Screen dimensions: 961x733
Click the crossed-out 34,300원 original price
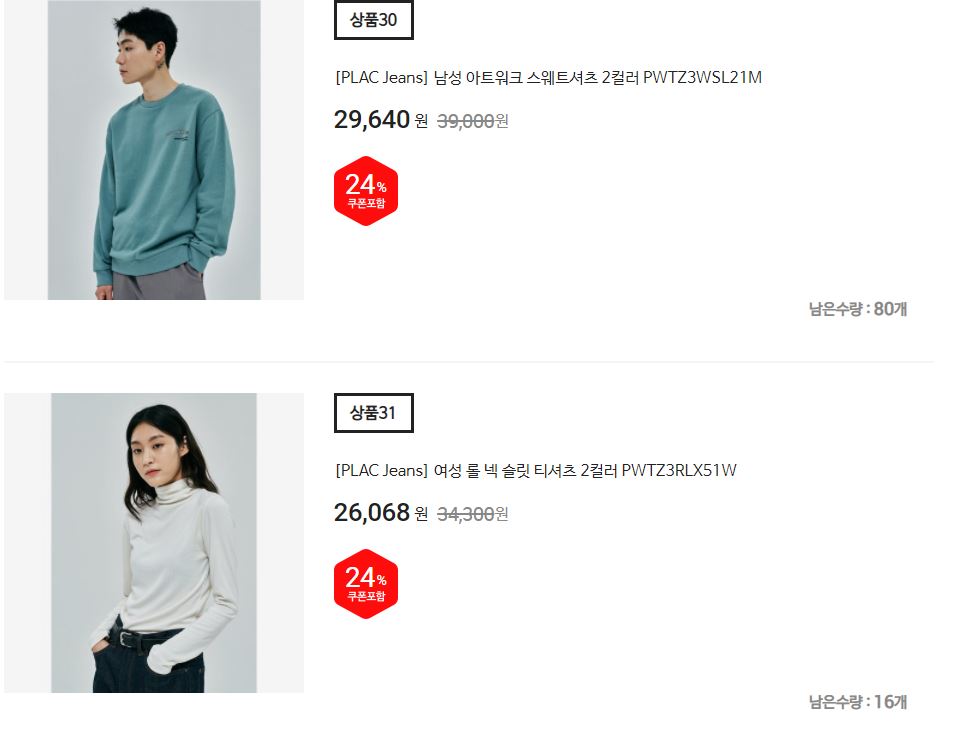[473, 514]
